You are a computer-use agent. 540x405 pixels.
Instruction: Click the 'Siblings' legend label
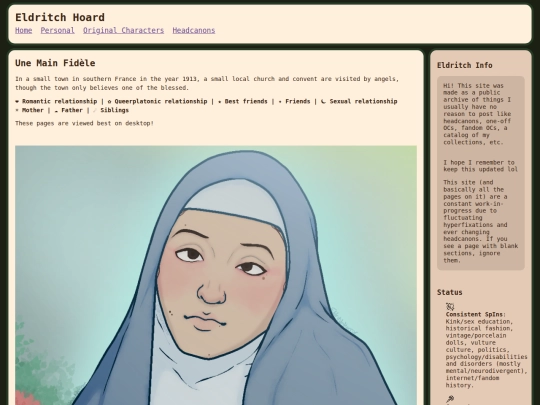click(x=115, y=110)
